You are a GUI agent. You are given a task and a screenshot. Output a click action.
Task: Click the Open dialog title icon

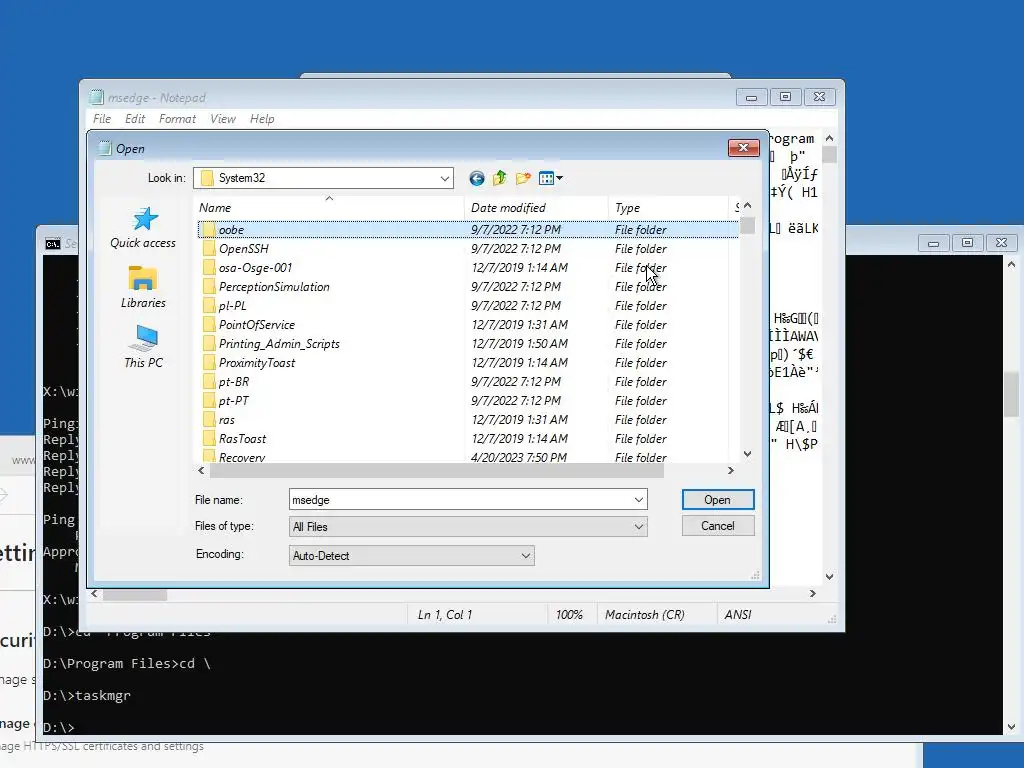tap(104, 148)
